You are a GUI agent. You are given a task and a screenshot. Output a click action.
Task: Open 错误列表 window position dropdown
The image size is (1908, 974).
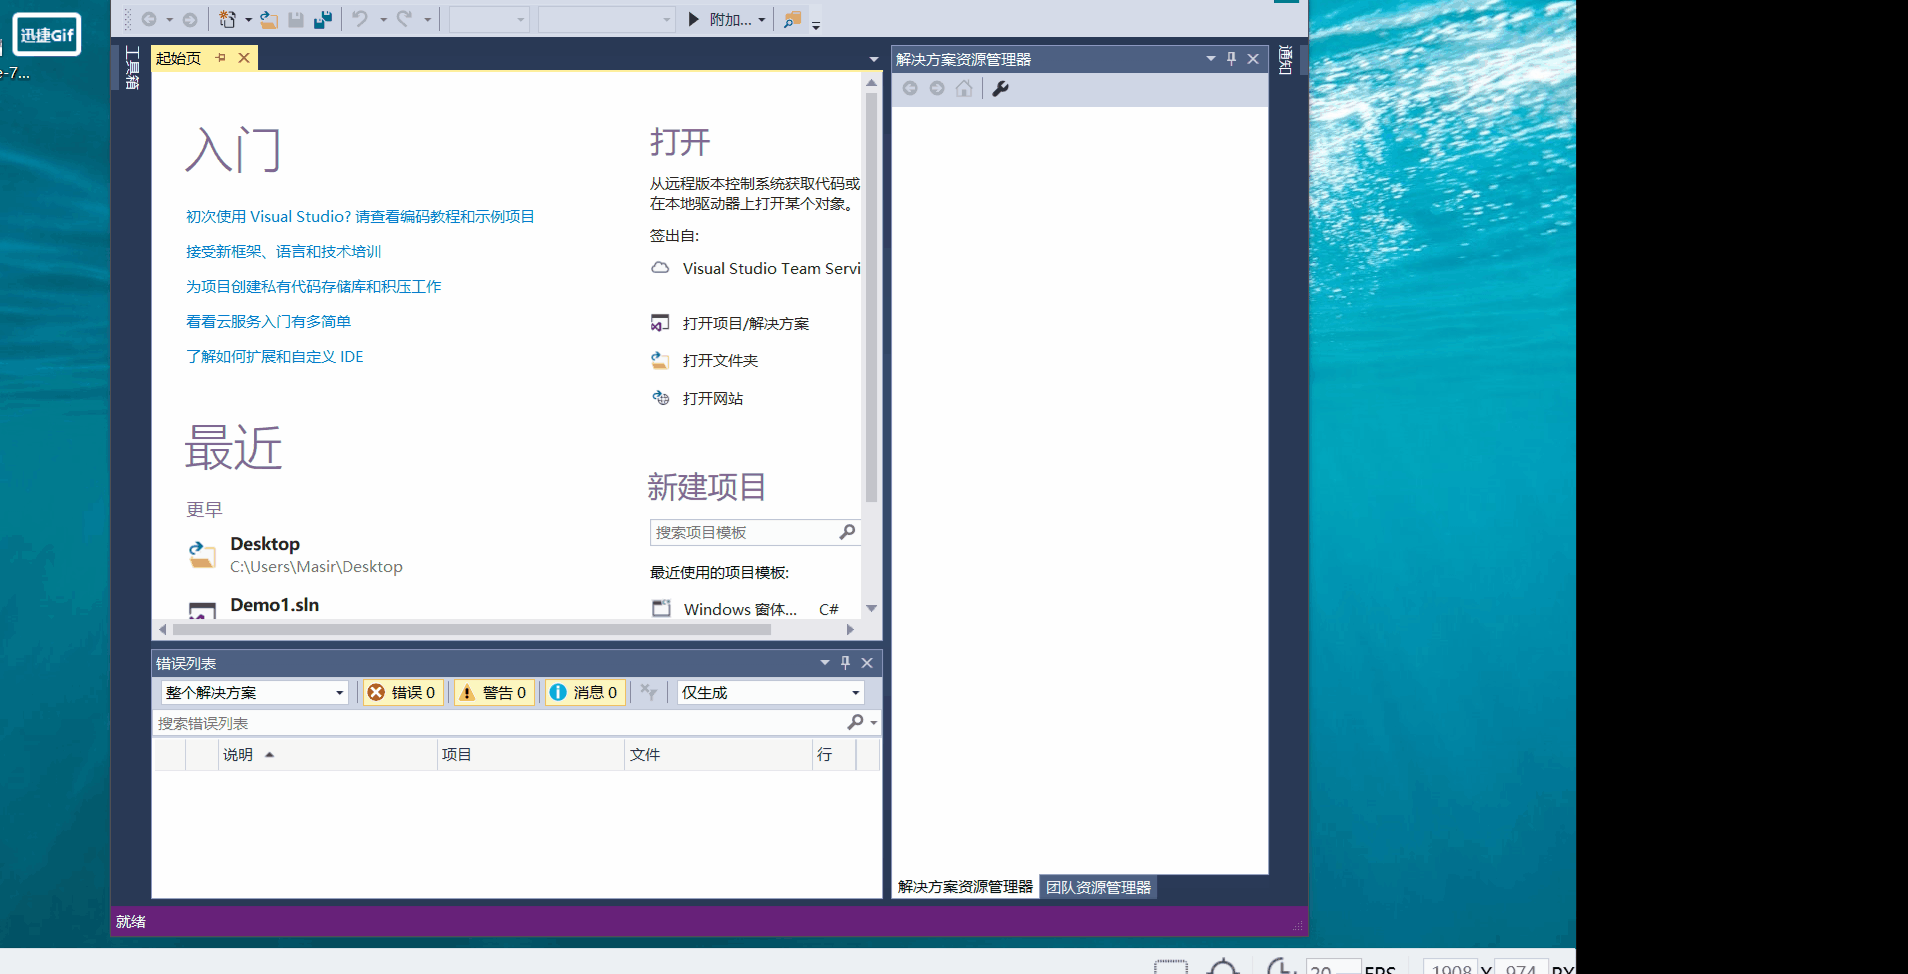[825, 663]
